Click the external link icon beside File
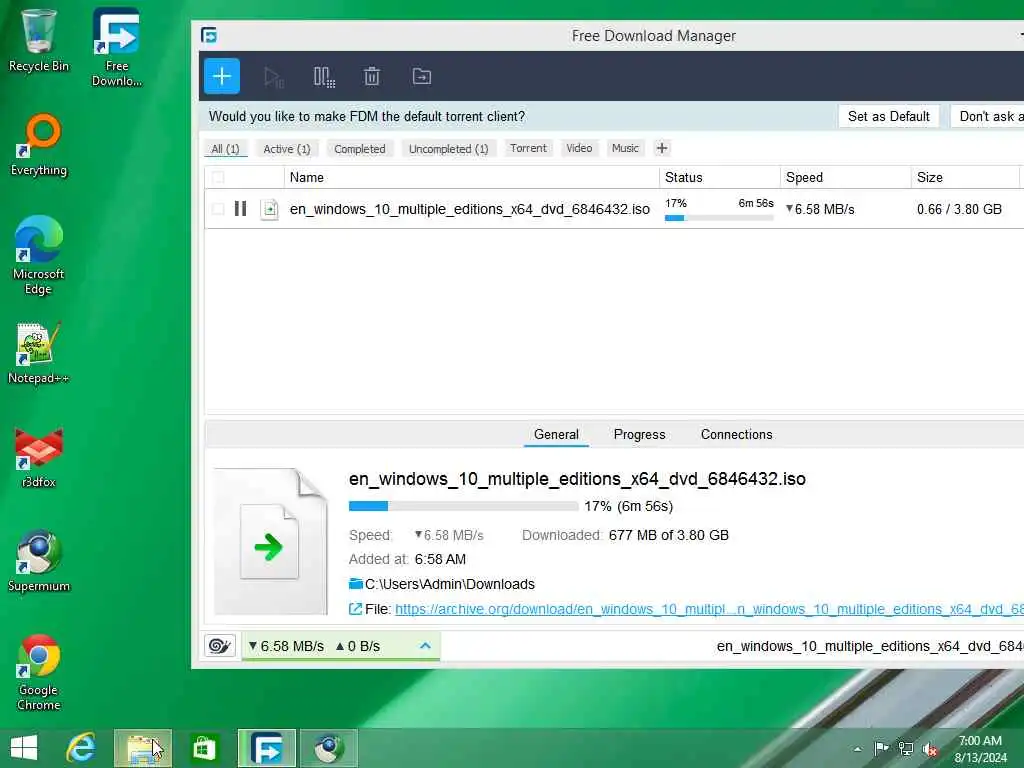Screen dimensions: 1024x768 coord(355,609)
